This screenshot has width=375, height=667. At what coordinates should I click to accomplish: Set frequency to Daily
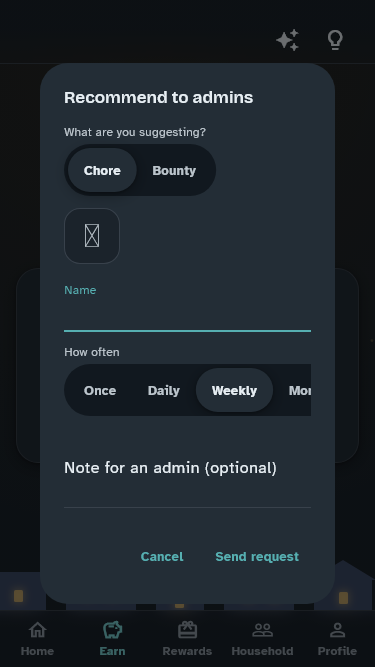164,390
